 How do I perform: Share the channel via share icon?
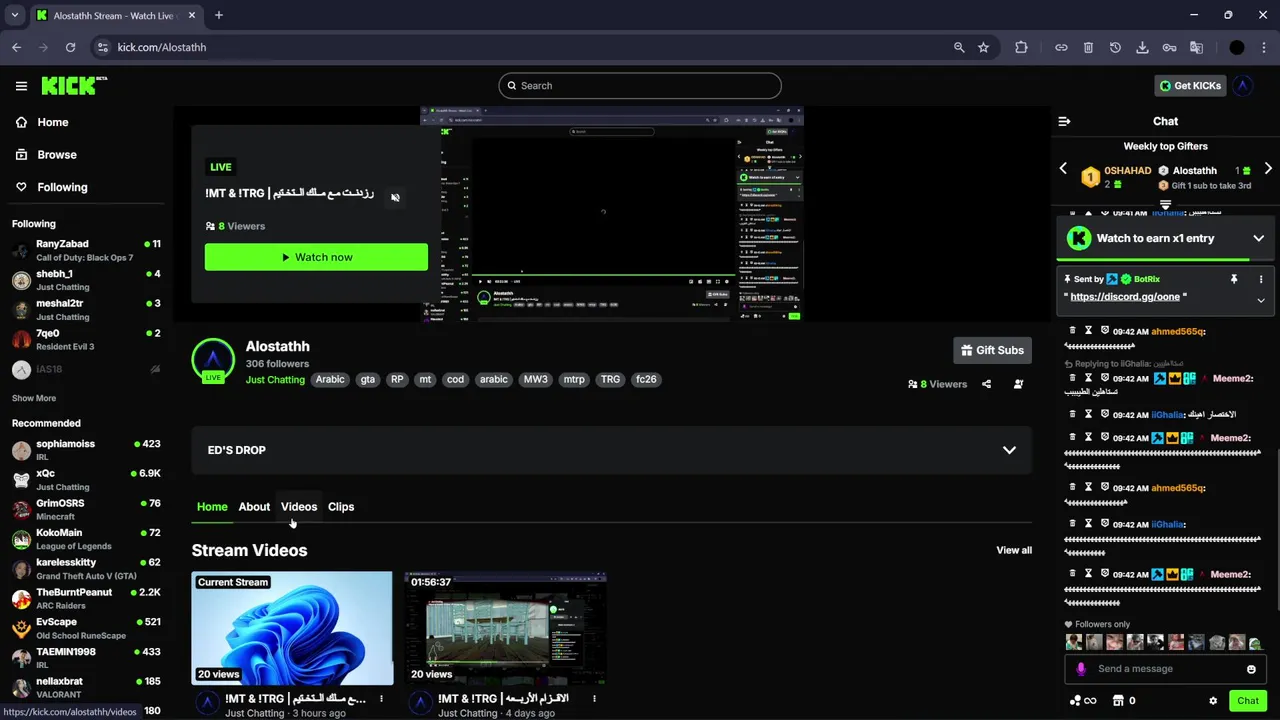click(x=986, y=384)
